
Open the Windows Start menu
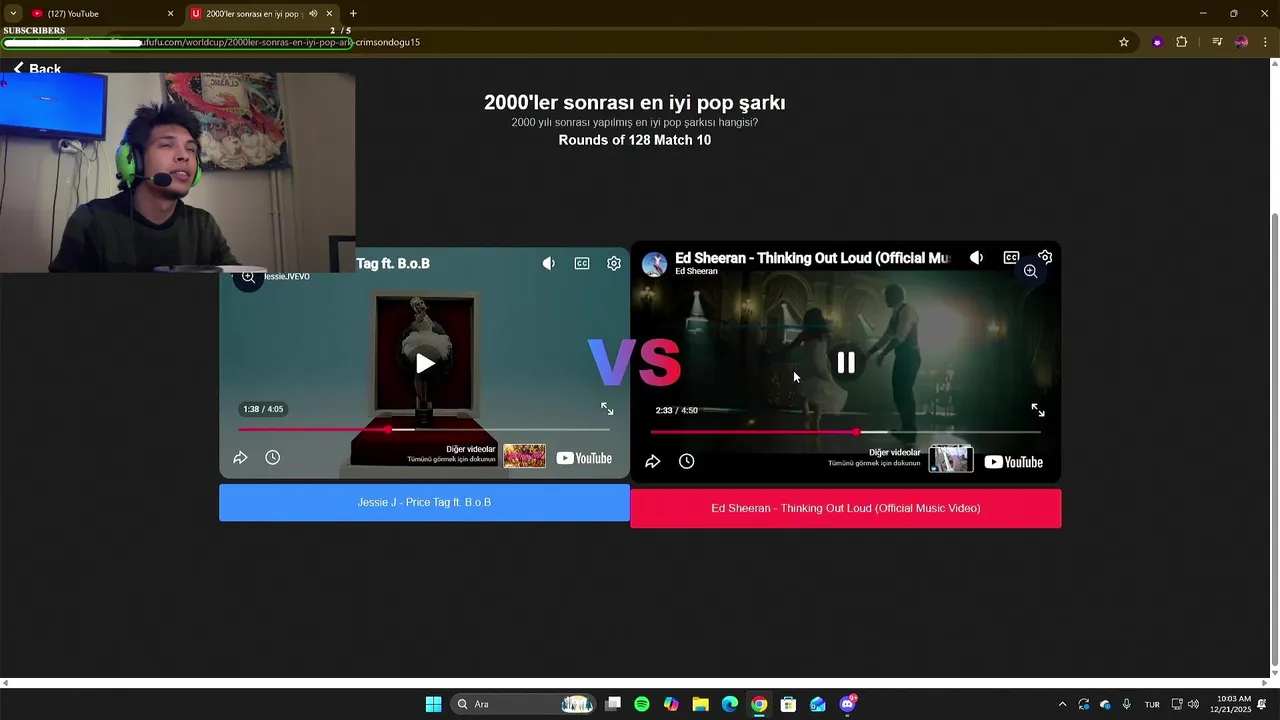pyautogui.click(x=433, y=704)
